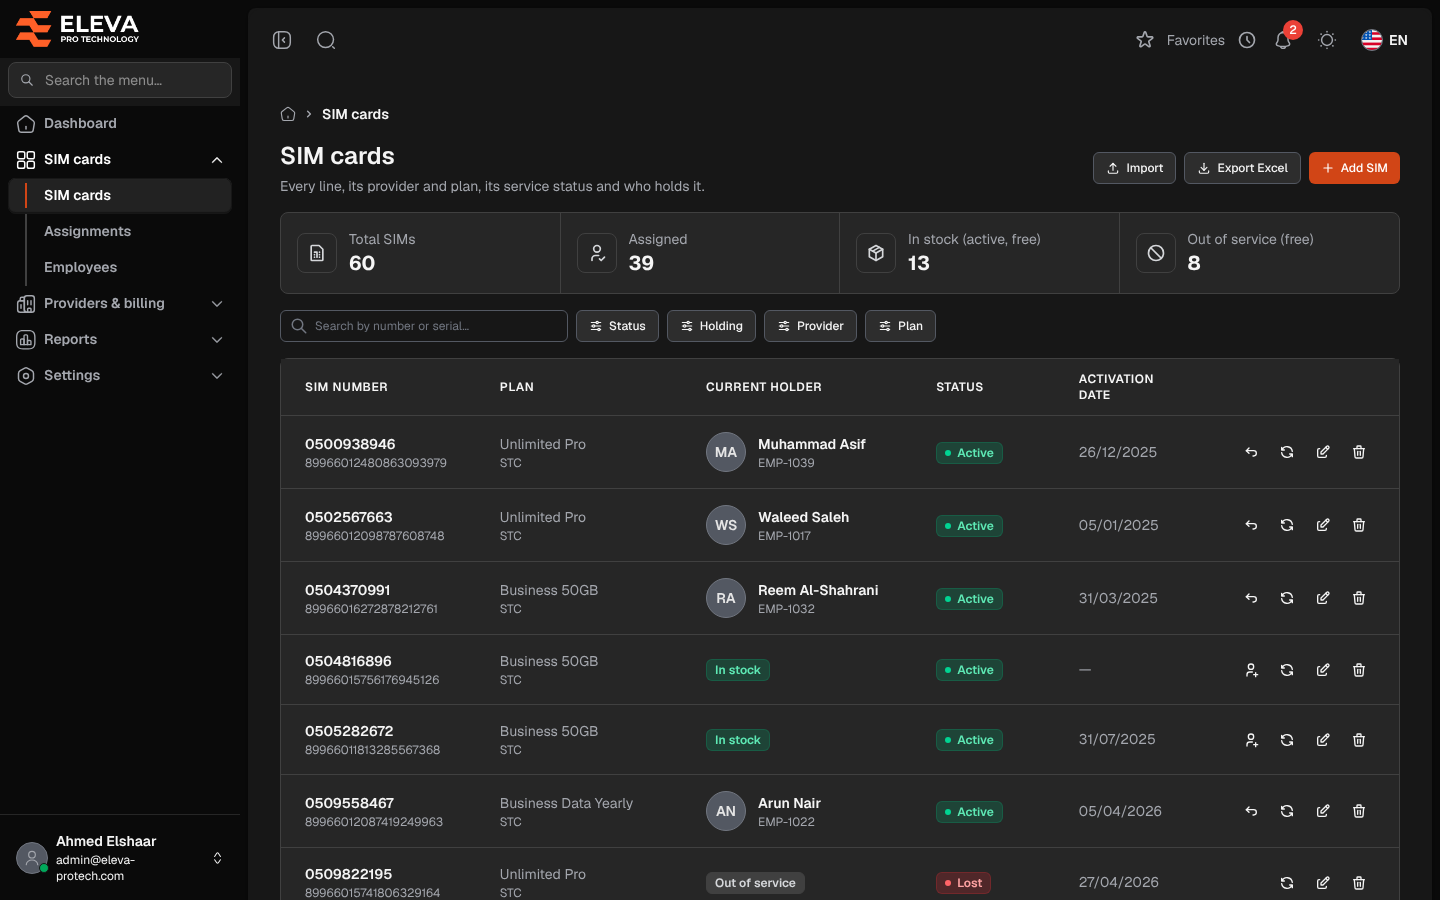
Task: Delete SIM 0504816896 with the trash icon
Action: coord(1359,670)
